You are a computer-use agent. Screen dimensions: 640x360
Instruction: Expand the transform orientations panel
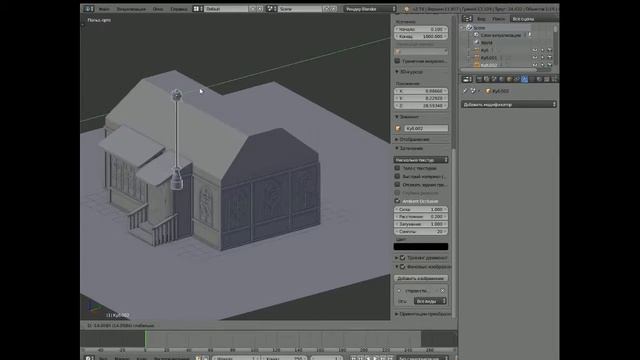click(x=397, y=314)
